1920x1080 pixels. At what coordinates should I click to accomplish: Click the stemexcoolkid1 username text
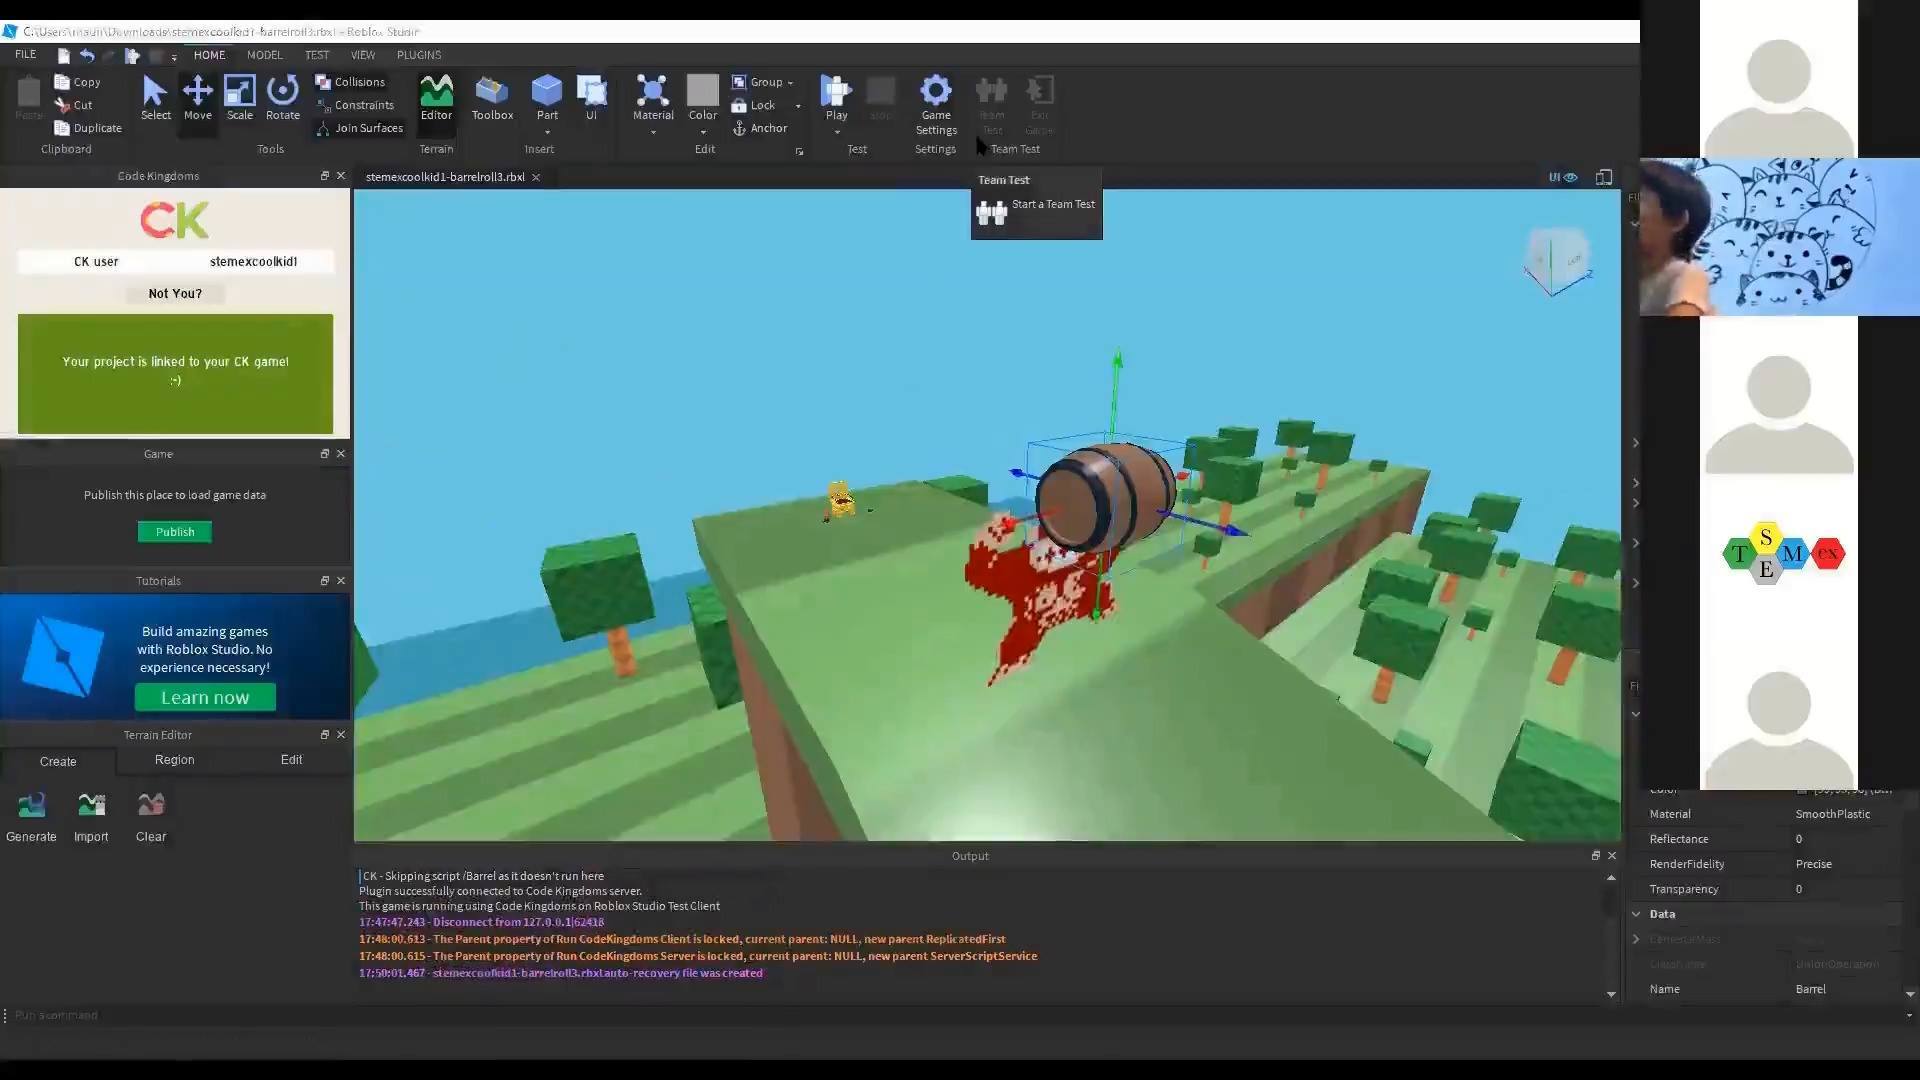tap(253, 262)
